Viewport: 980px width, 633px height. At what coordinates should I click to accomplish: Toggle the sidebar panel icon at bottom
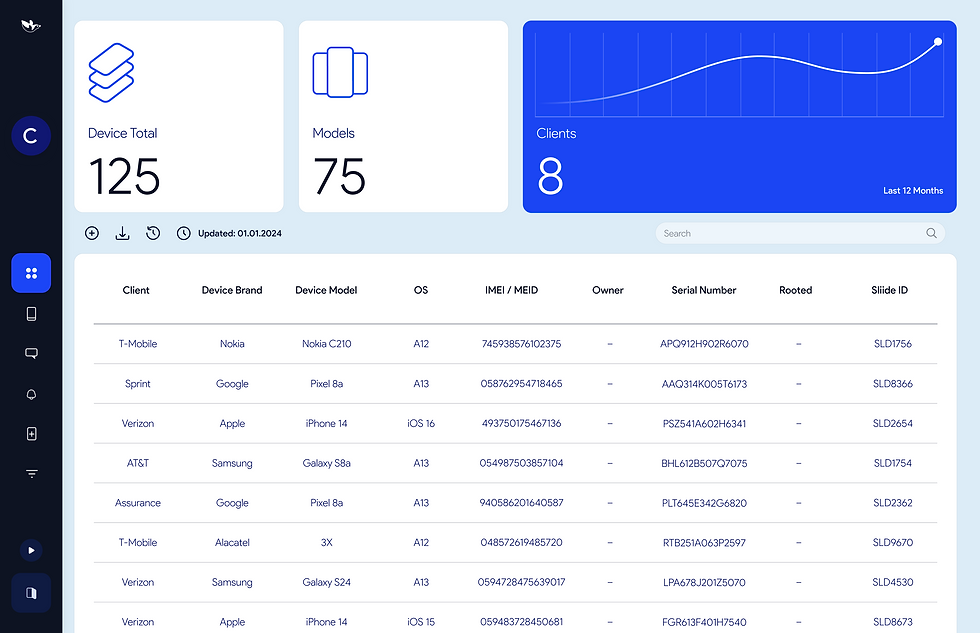coord(31,593)
